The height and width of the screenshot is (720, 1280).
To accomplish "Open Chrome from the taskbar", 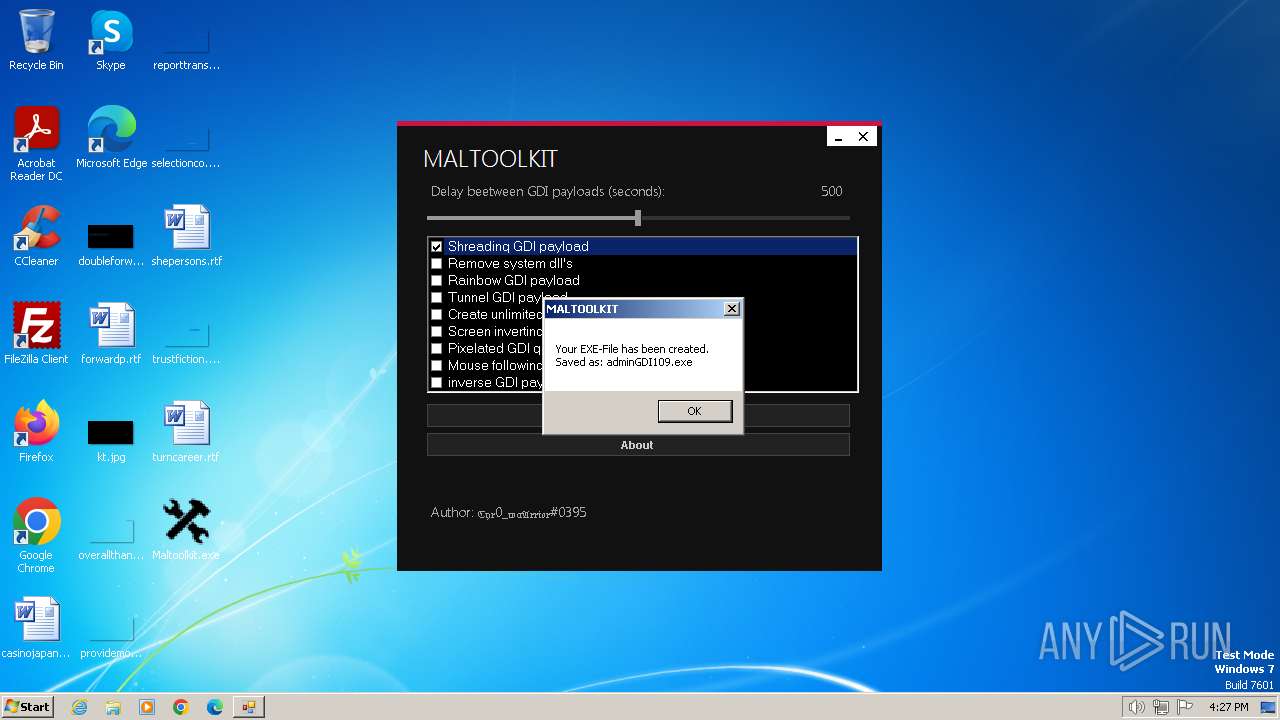I will pyautogui.click(x=181, y=707).
